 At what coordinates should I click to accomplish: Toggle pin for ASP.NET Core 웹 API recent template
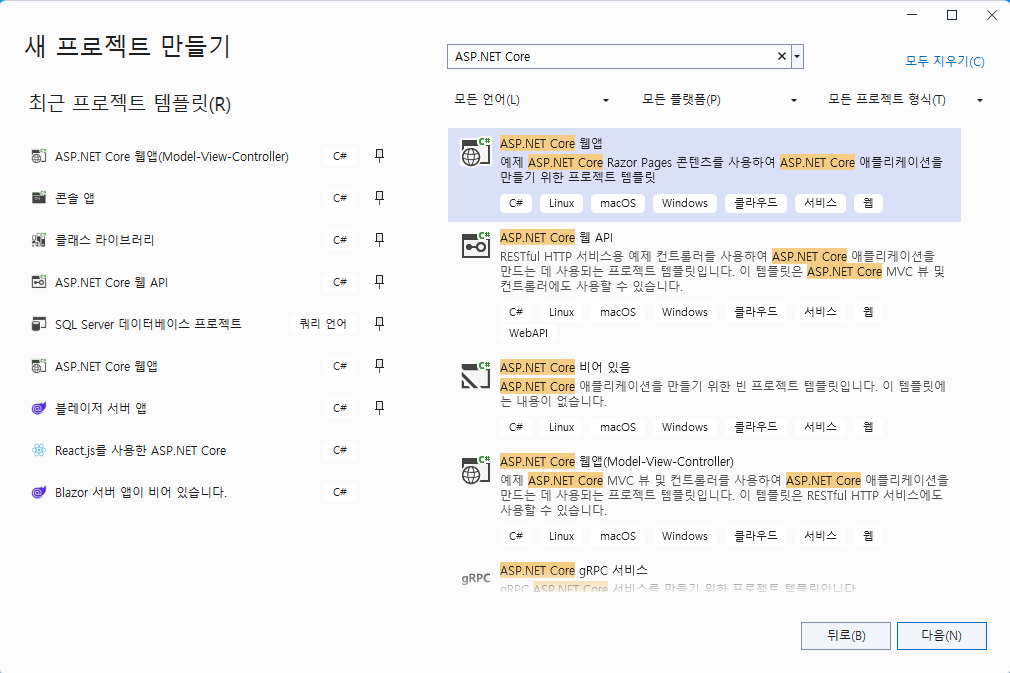coord(379,282)
